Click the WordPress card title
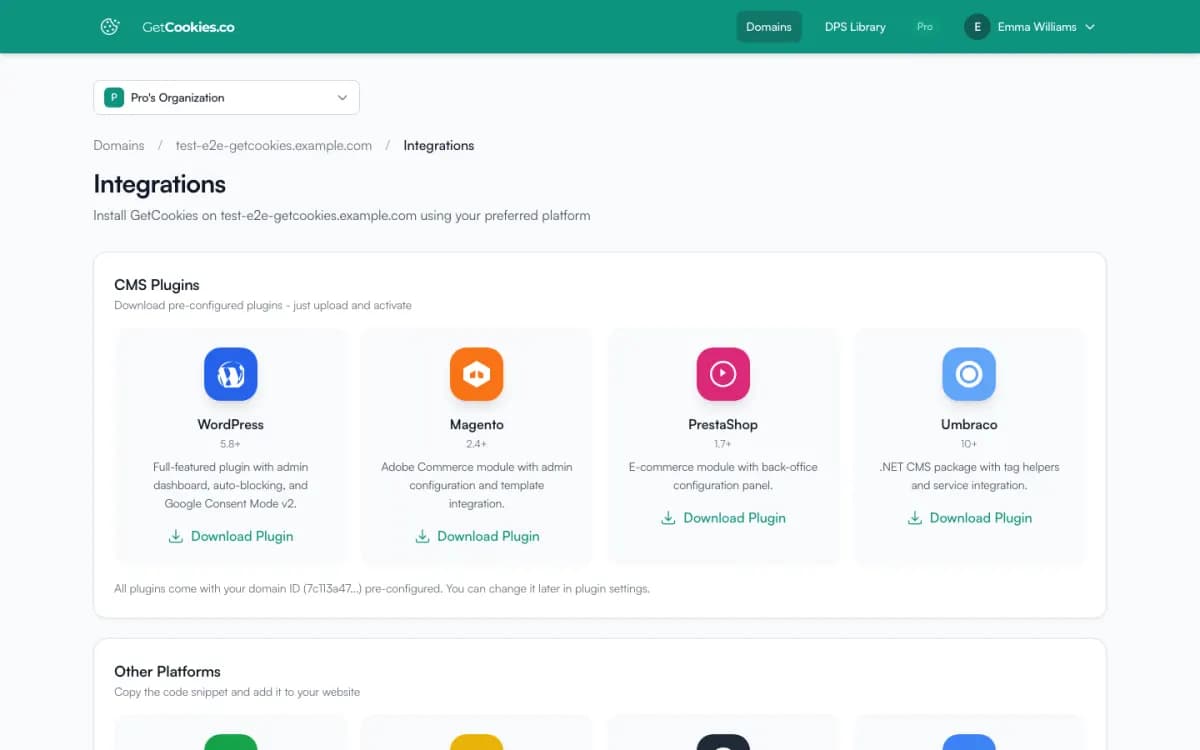 pyautogui.click(x=231, y=424)
